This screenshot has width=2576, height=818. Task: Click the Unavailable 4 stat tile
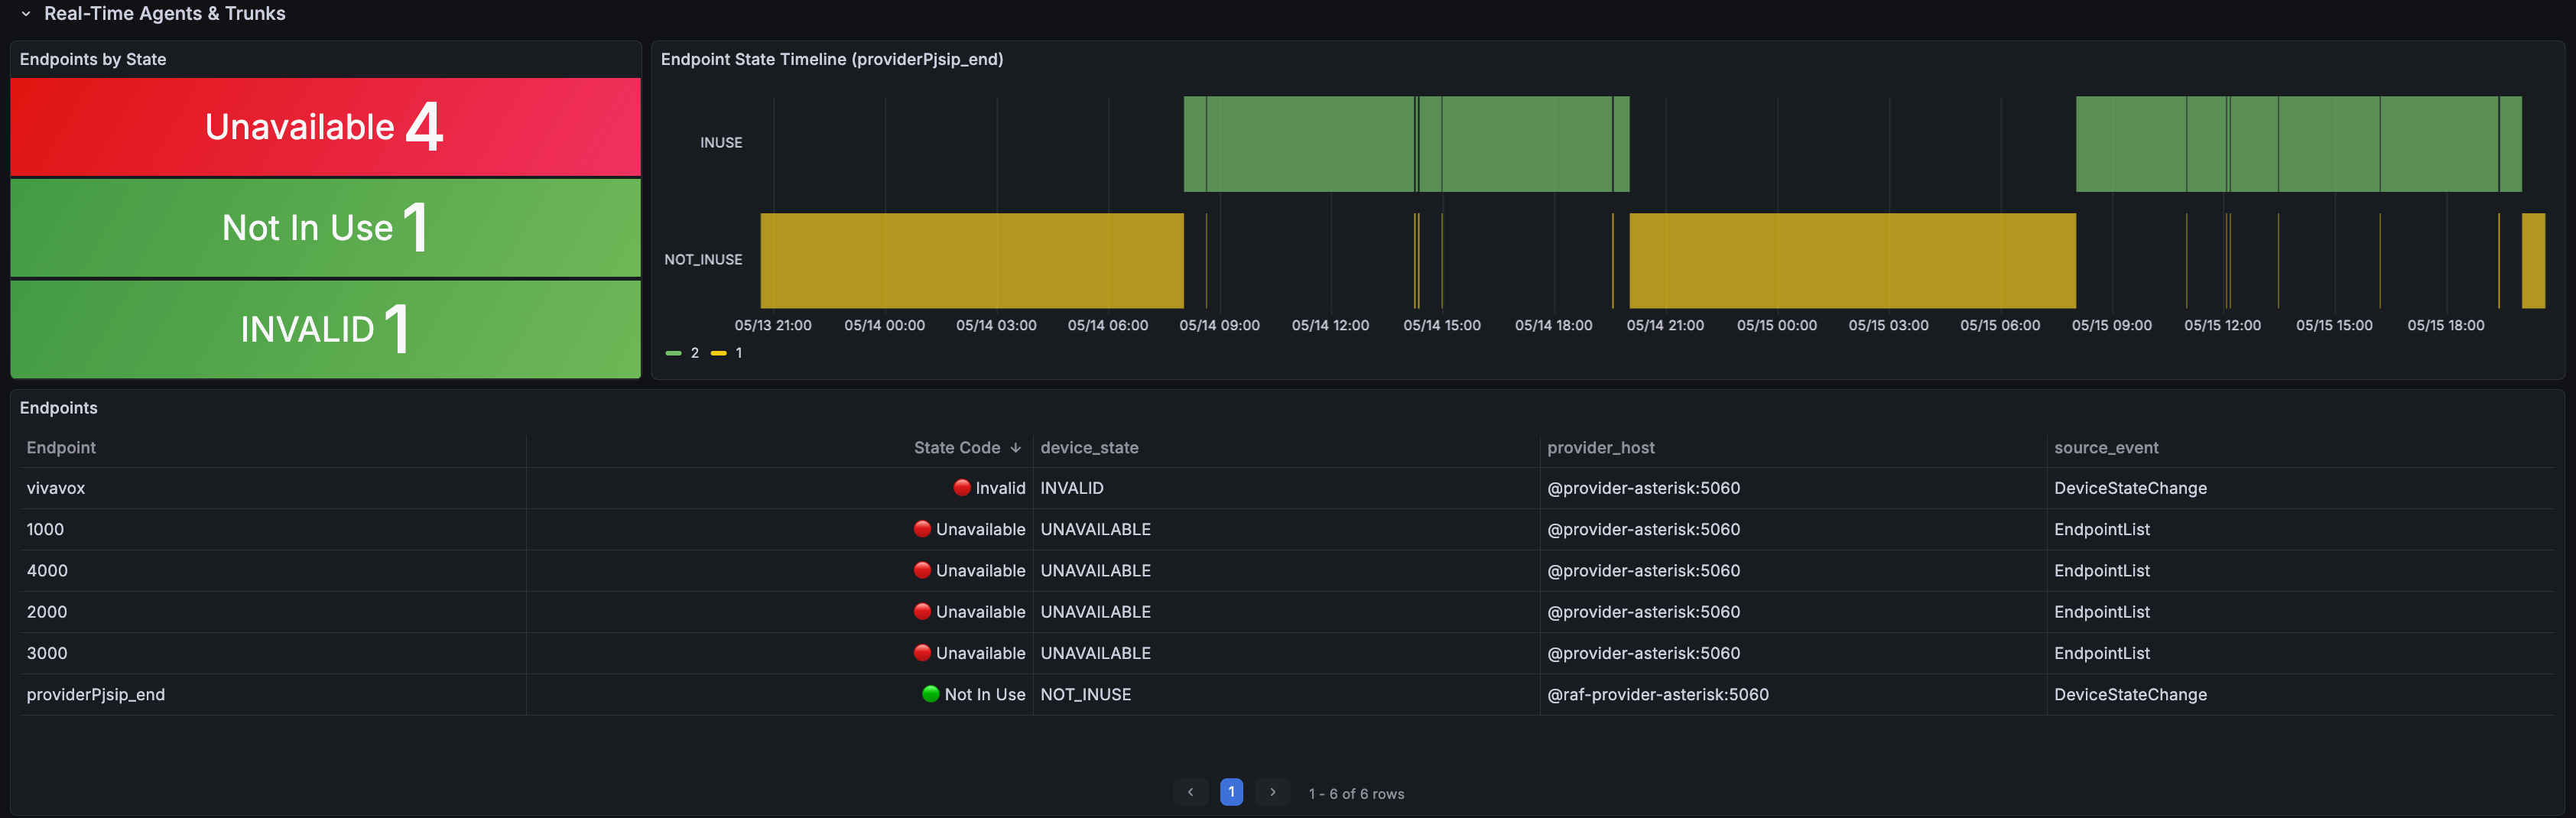point(325,127)
